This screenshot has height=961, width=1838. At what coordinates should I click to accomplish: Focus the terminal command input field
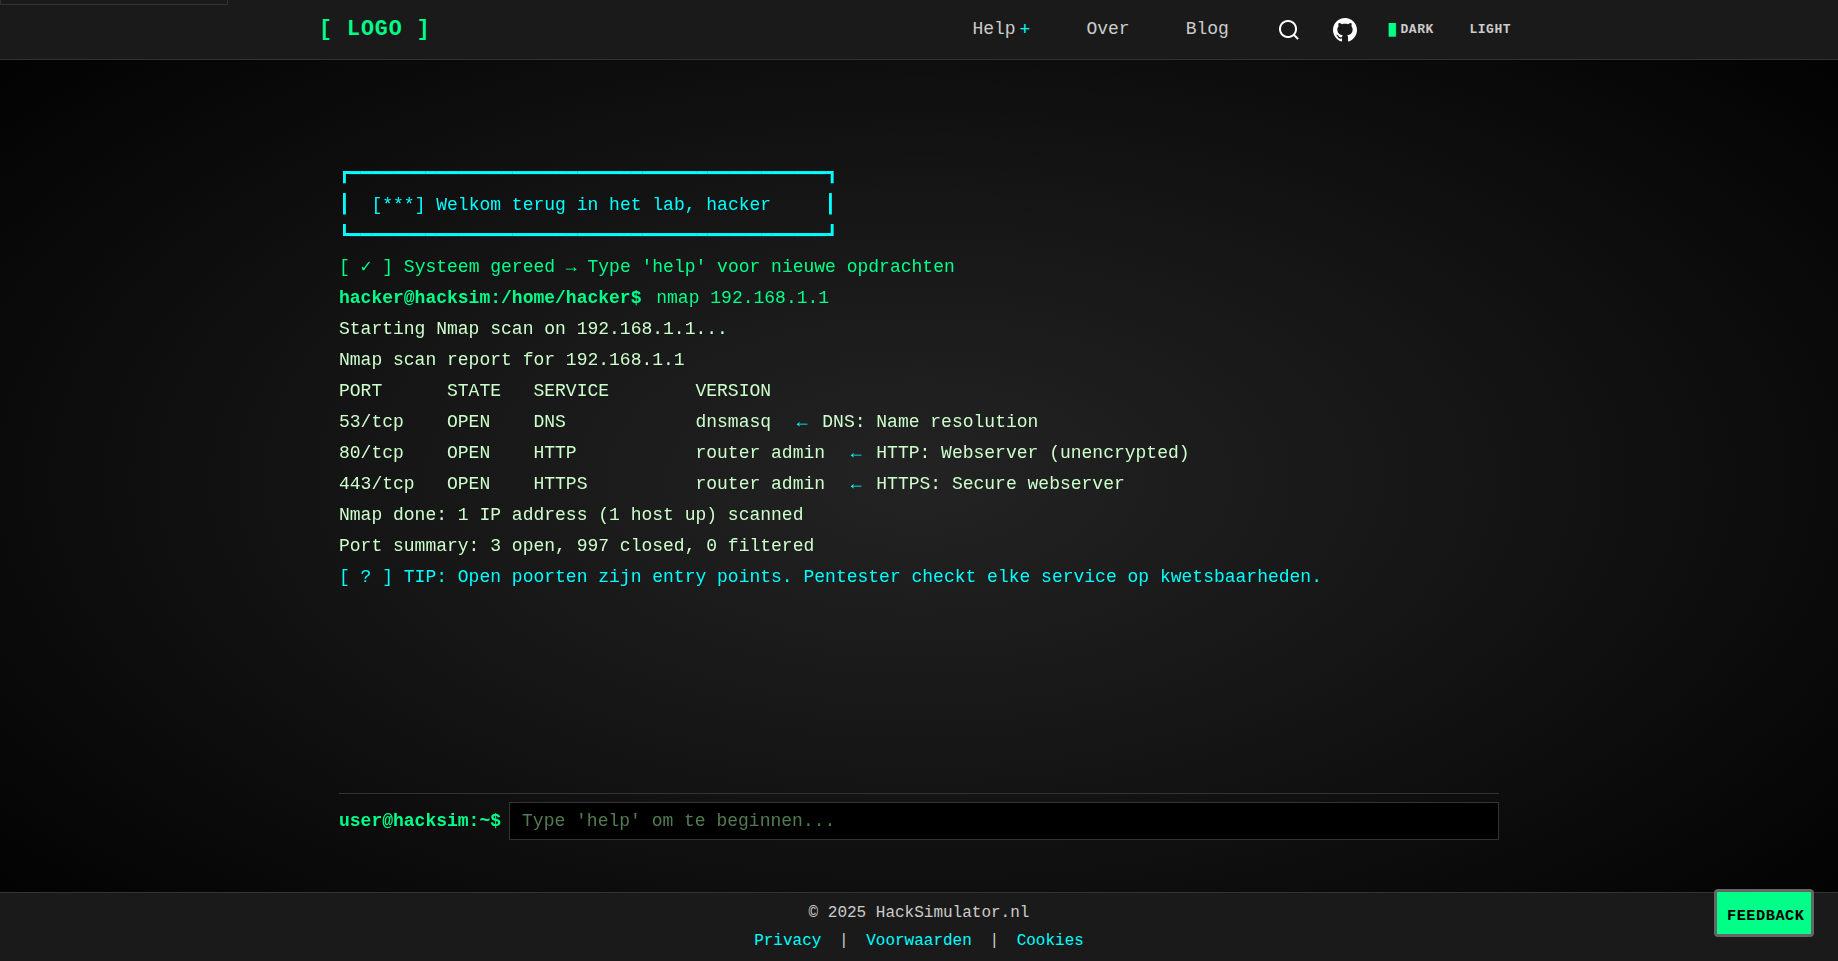[1002, 821]
